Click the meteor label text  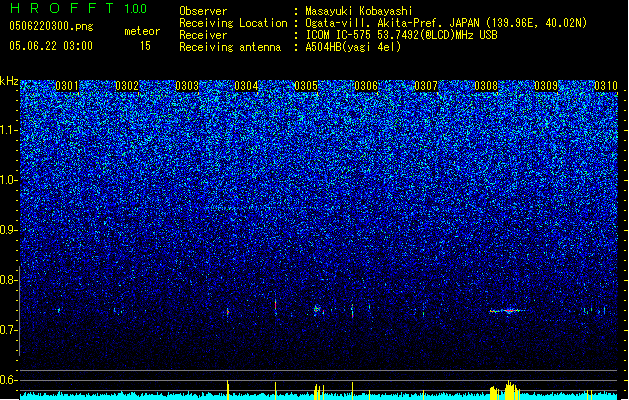(142, 31)
